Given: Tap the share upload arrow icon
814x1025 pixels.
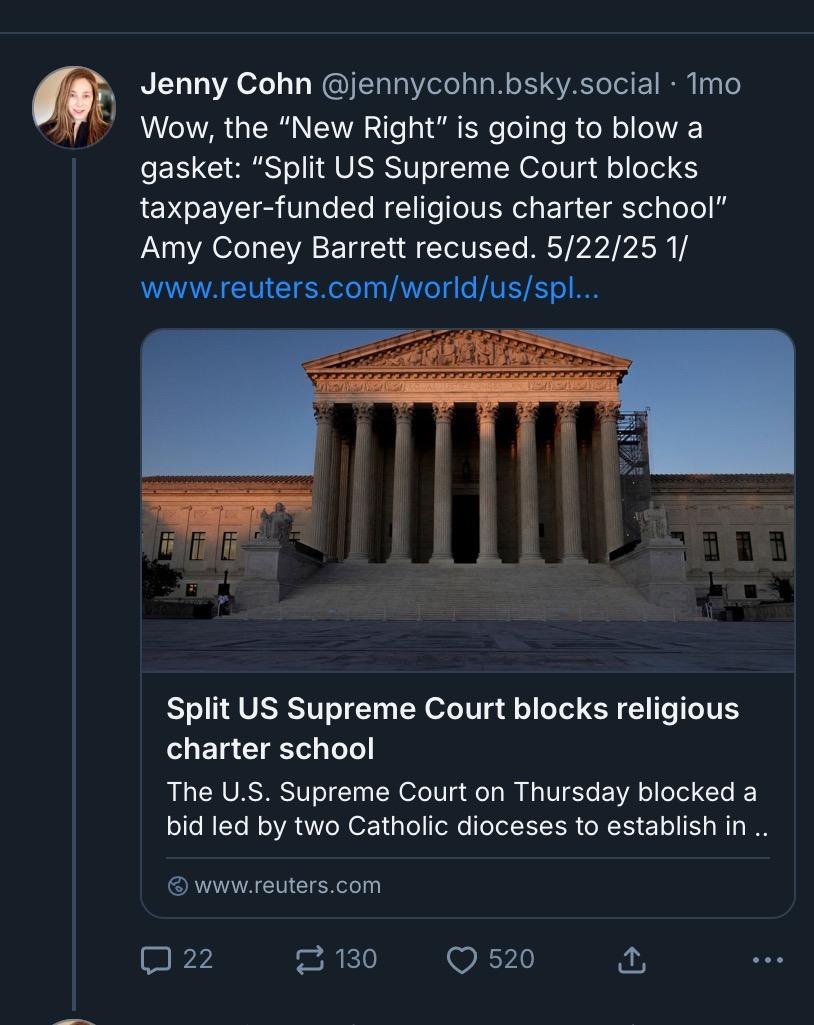Looking at the screenshot, I should tap(632, 960).
